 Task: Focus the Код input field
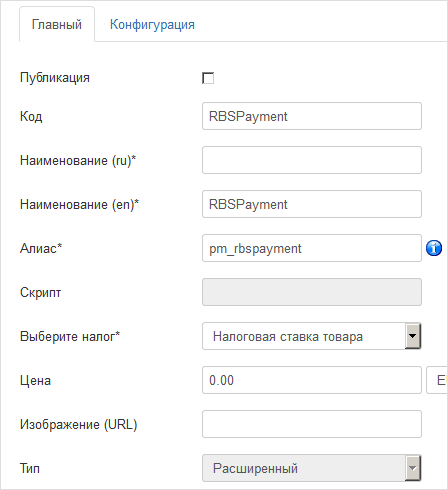(312, 116)
